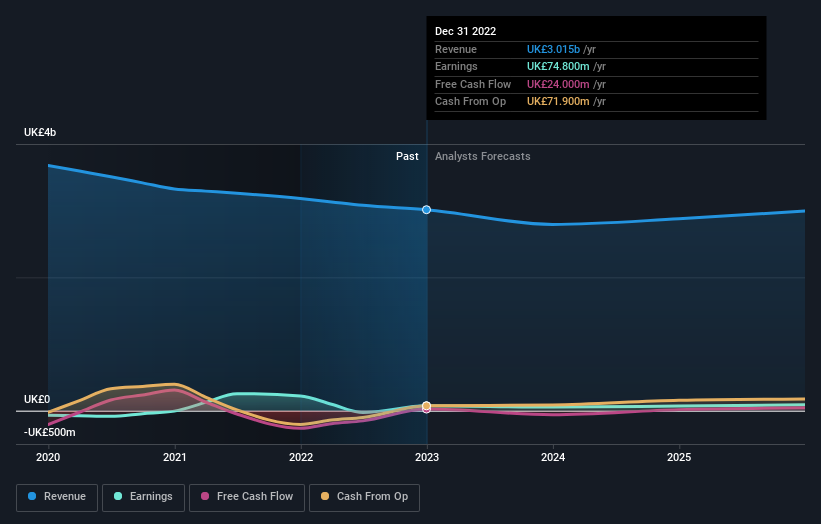Toggle the Earnings series legend button
Image resolution: width=821 pixels, height=524 pixels.
pos(143,497)
